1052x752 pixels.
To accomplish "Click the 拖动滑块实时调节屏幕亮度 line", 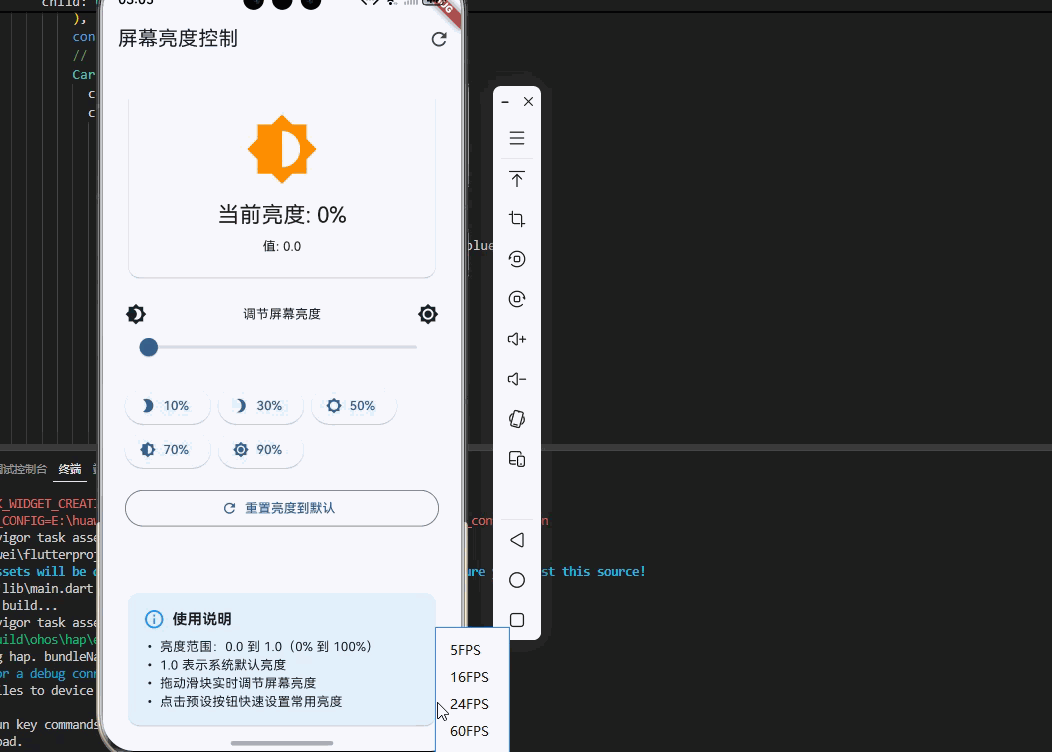I will click(238, 683).
